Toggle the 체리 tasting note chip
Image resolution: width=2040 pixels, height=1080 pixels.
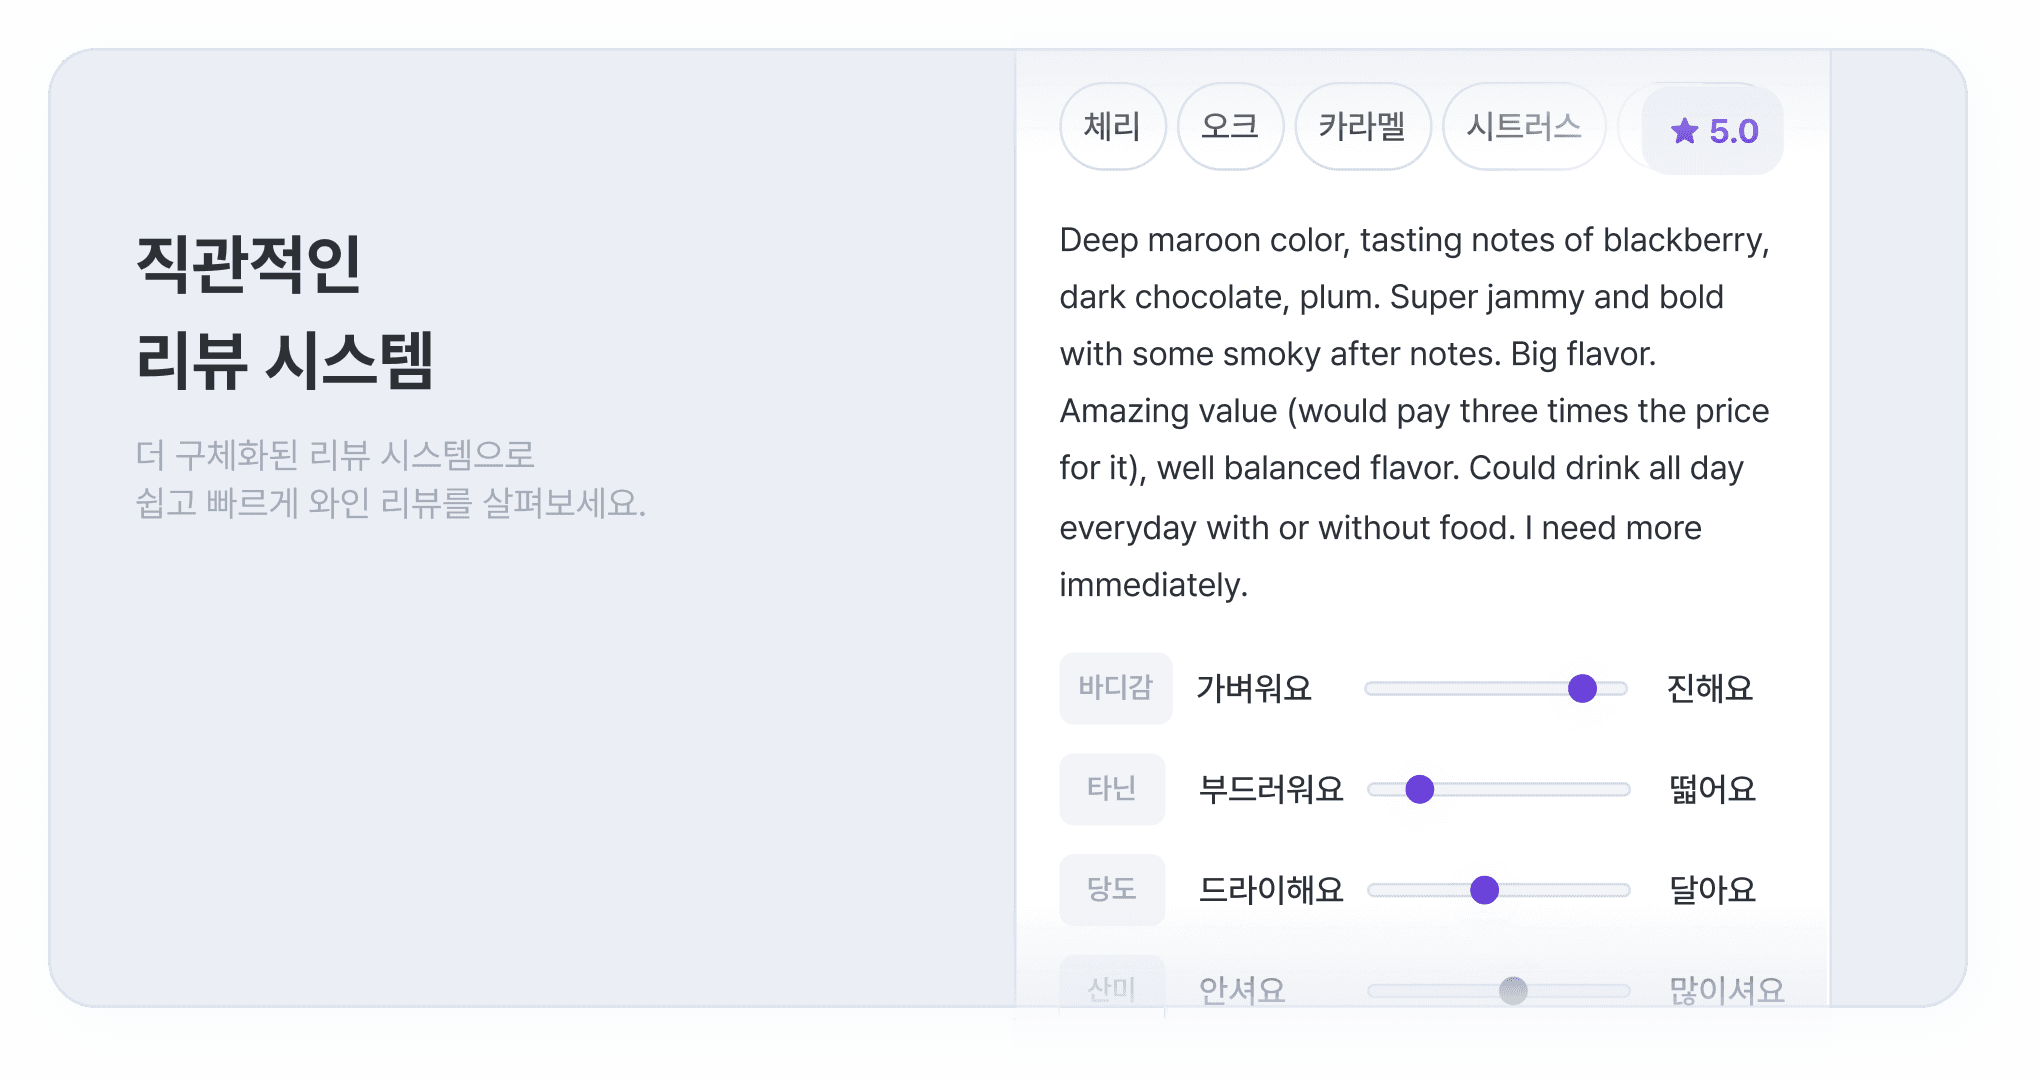[1112, 127]
